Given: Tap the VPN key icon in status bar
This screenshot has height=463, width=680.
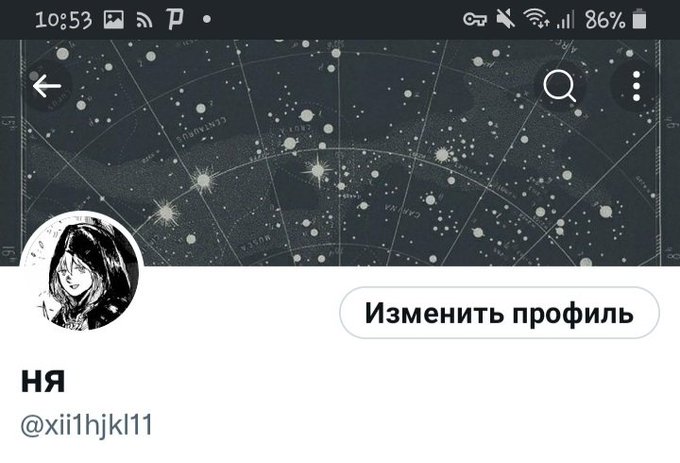Looking at the screenshot, I should [x=475, y=20].
